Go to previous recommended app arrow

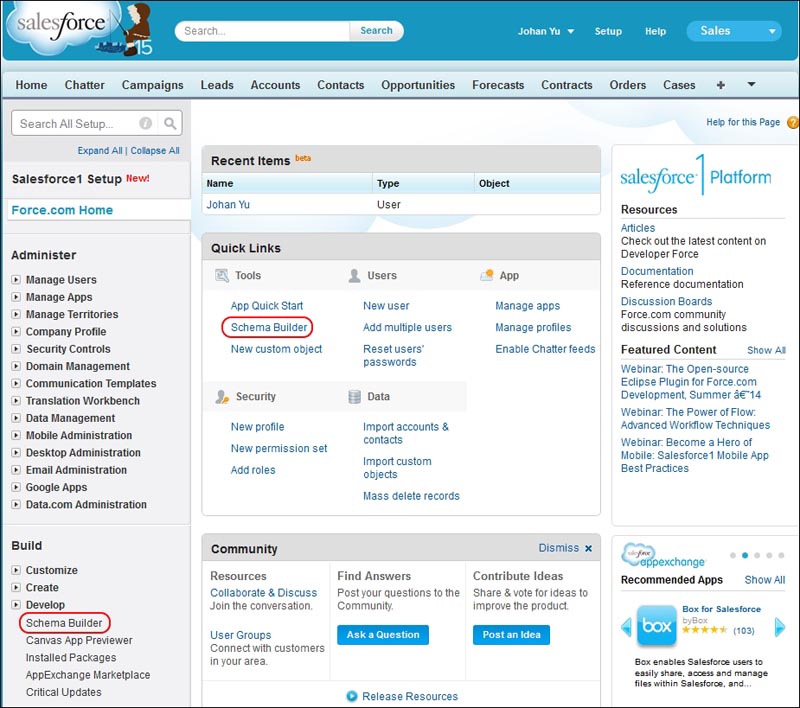pos(627,626)
